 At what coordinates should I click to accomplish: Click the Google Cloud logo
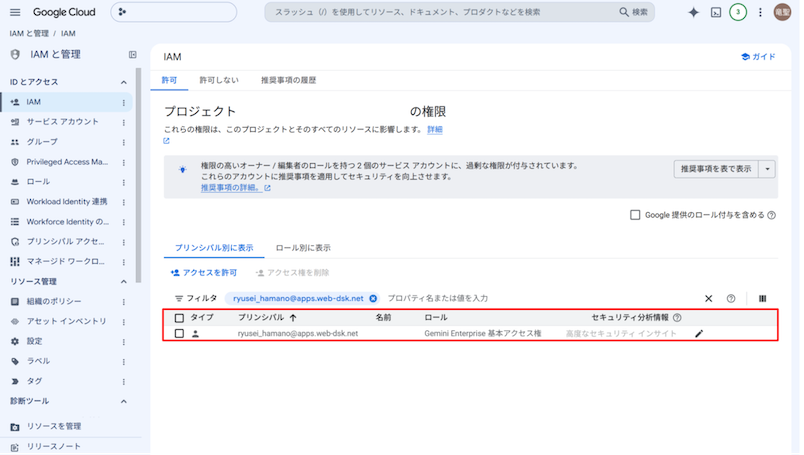(64, 12)
